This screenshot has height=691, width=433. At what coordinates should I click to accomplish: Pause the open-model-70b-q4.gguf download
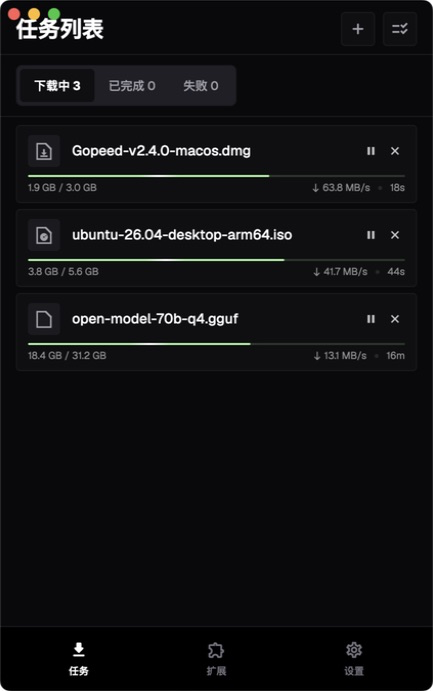371,319
